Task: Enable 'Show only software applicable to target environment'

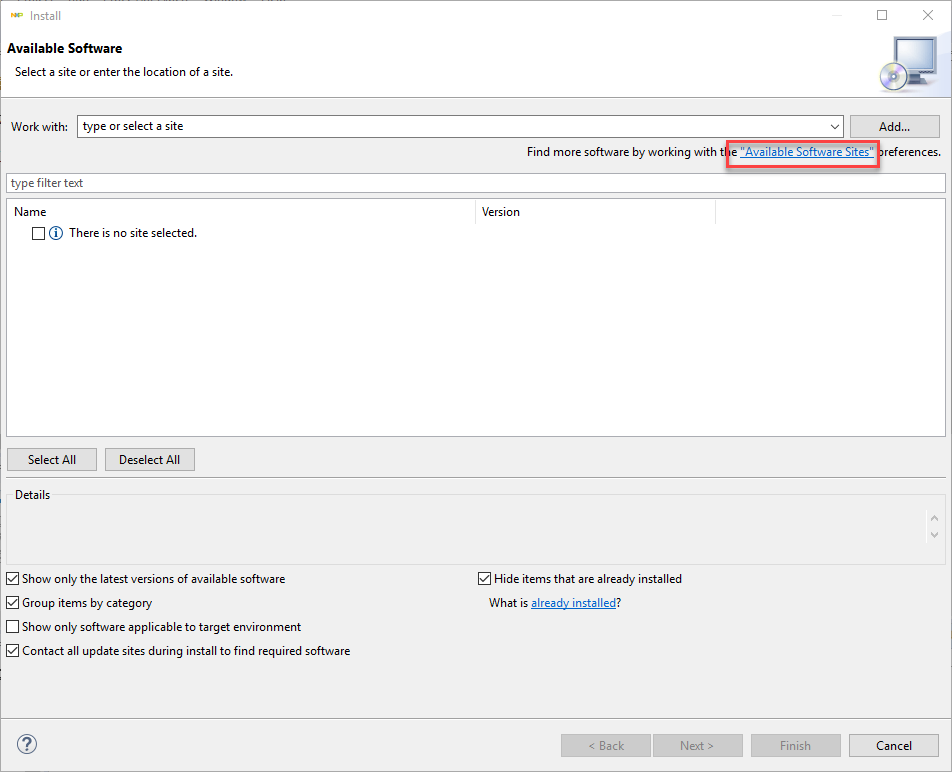Action: (x=12, y=626)
